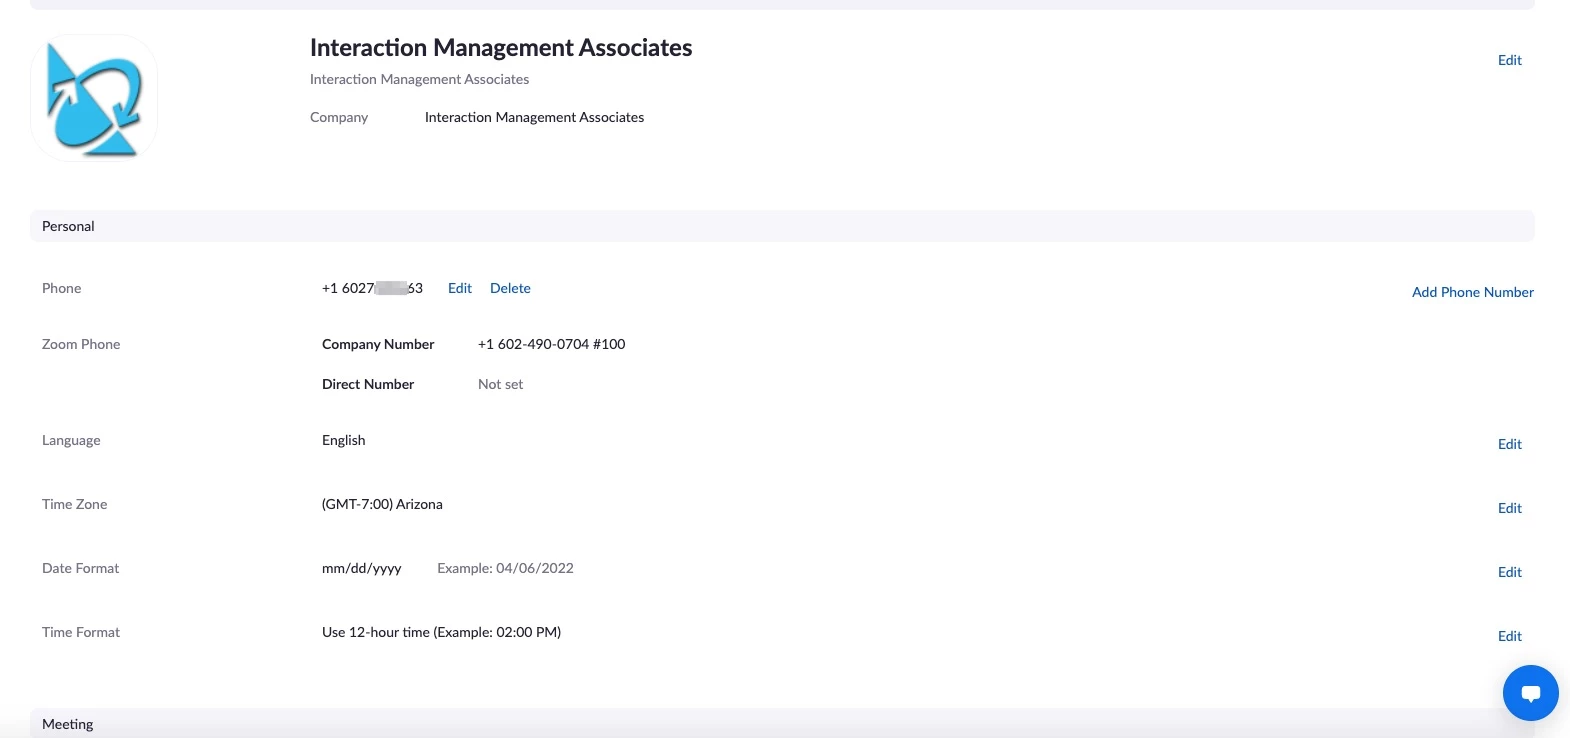Click the Meeting section header

(782, 723)
